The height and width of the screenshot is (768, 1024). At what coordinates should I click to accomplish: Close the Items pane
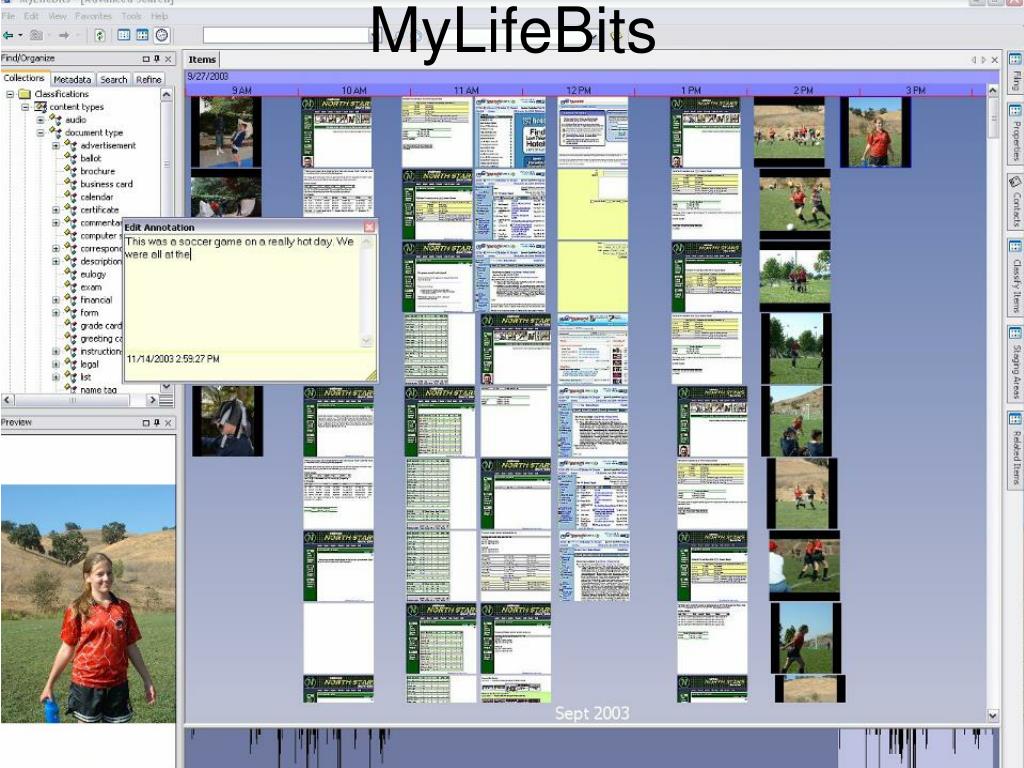tap(995, 60)
